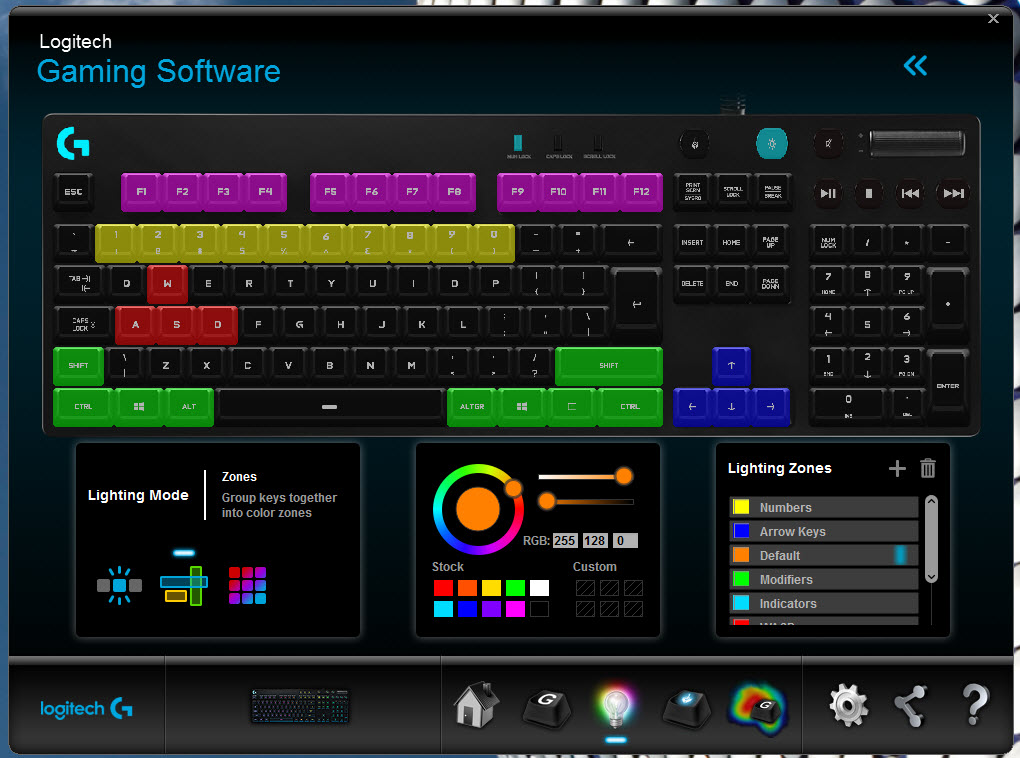Image resolution: width=1020 pixels, height=758 pixels.
Task: Click the share icon in bottom bar
Action: (909, 706)
